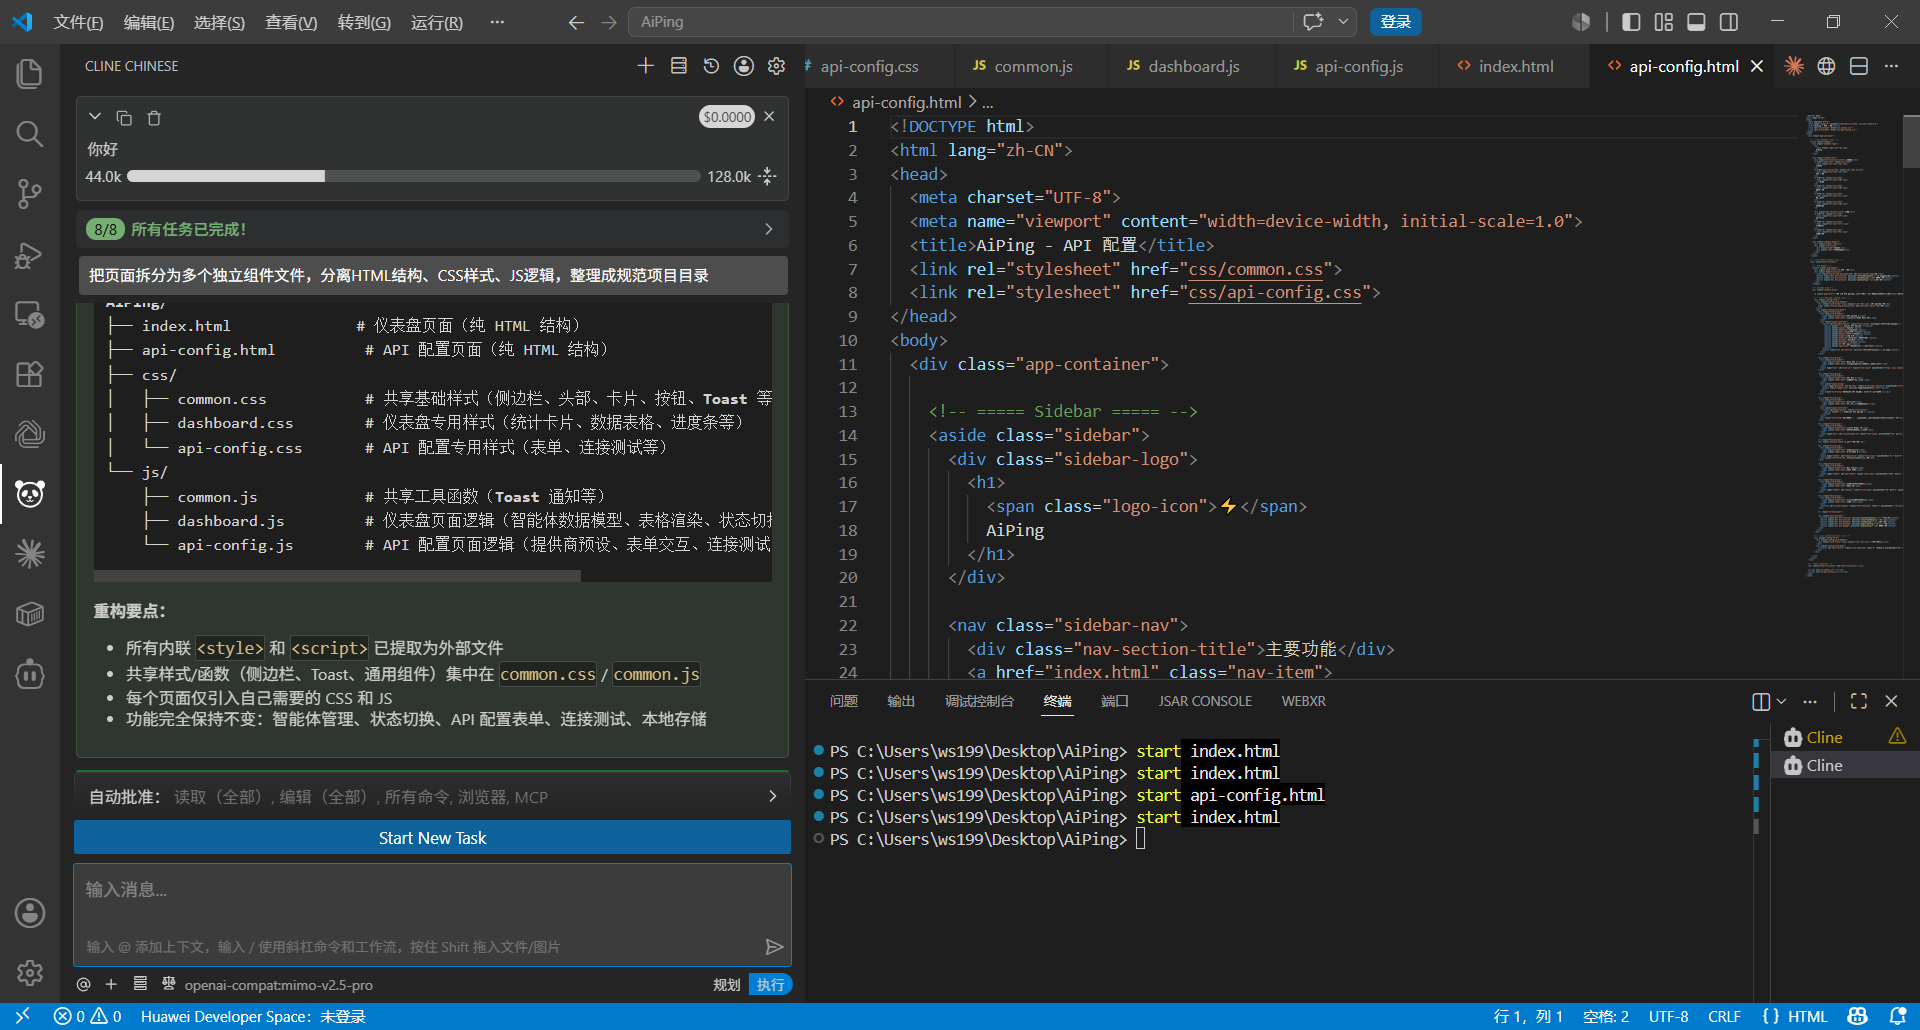The height and width of the screenshot is (1030, 1920).
Task: Open Huawei Developer Space status item
Action: 253,1016
